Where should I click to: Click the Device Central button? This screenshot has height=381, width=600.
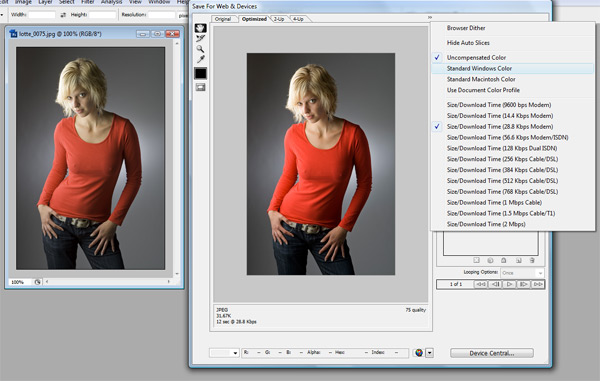[x=492, y=353]
